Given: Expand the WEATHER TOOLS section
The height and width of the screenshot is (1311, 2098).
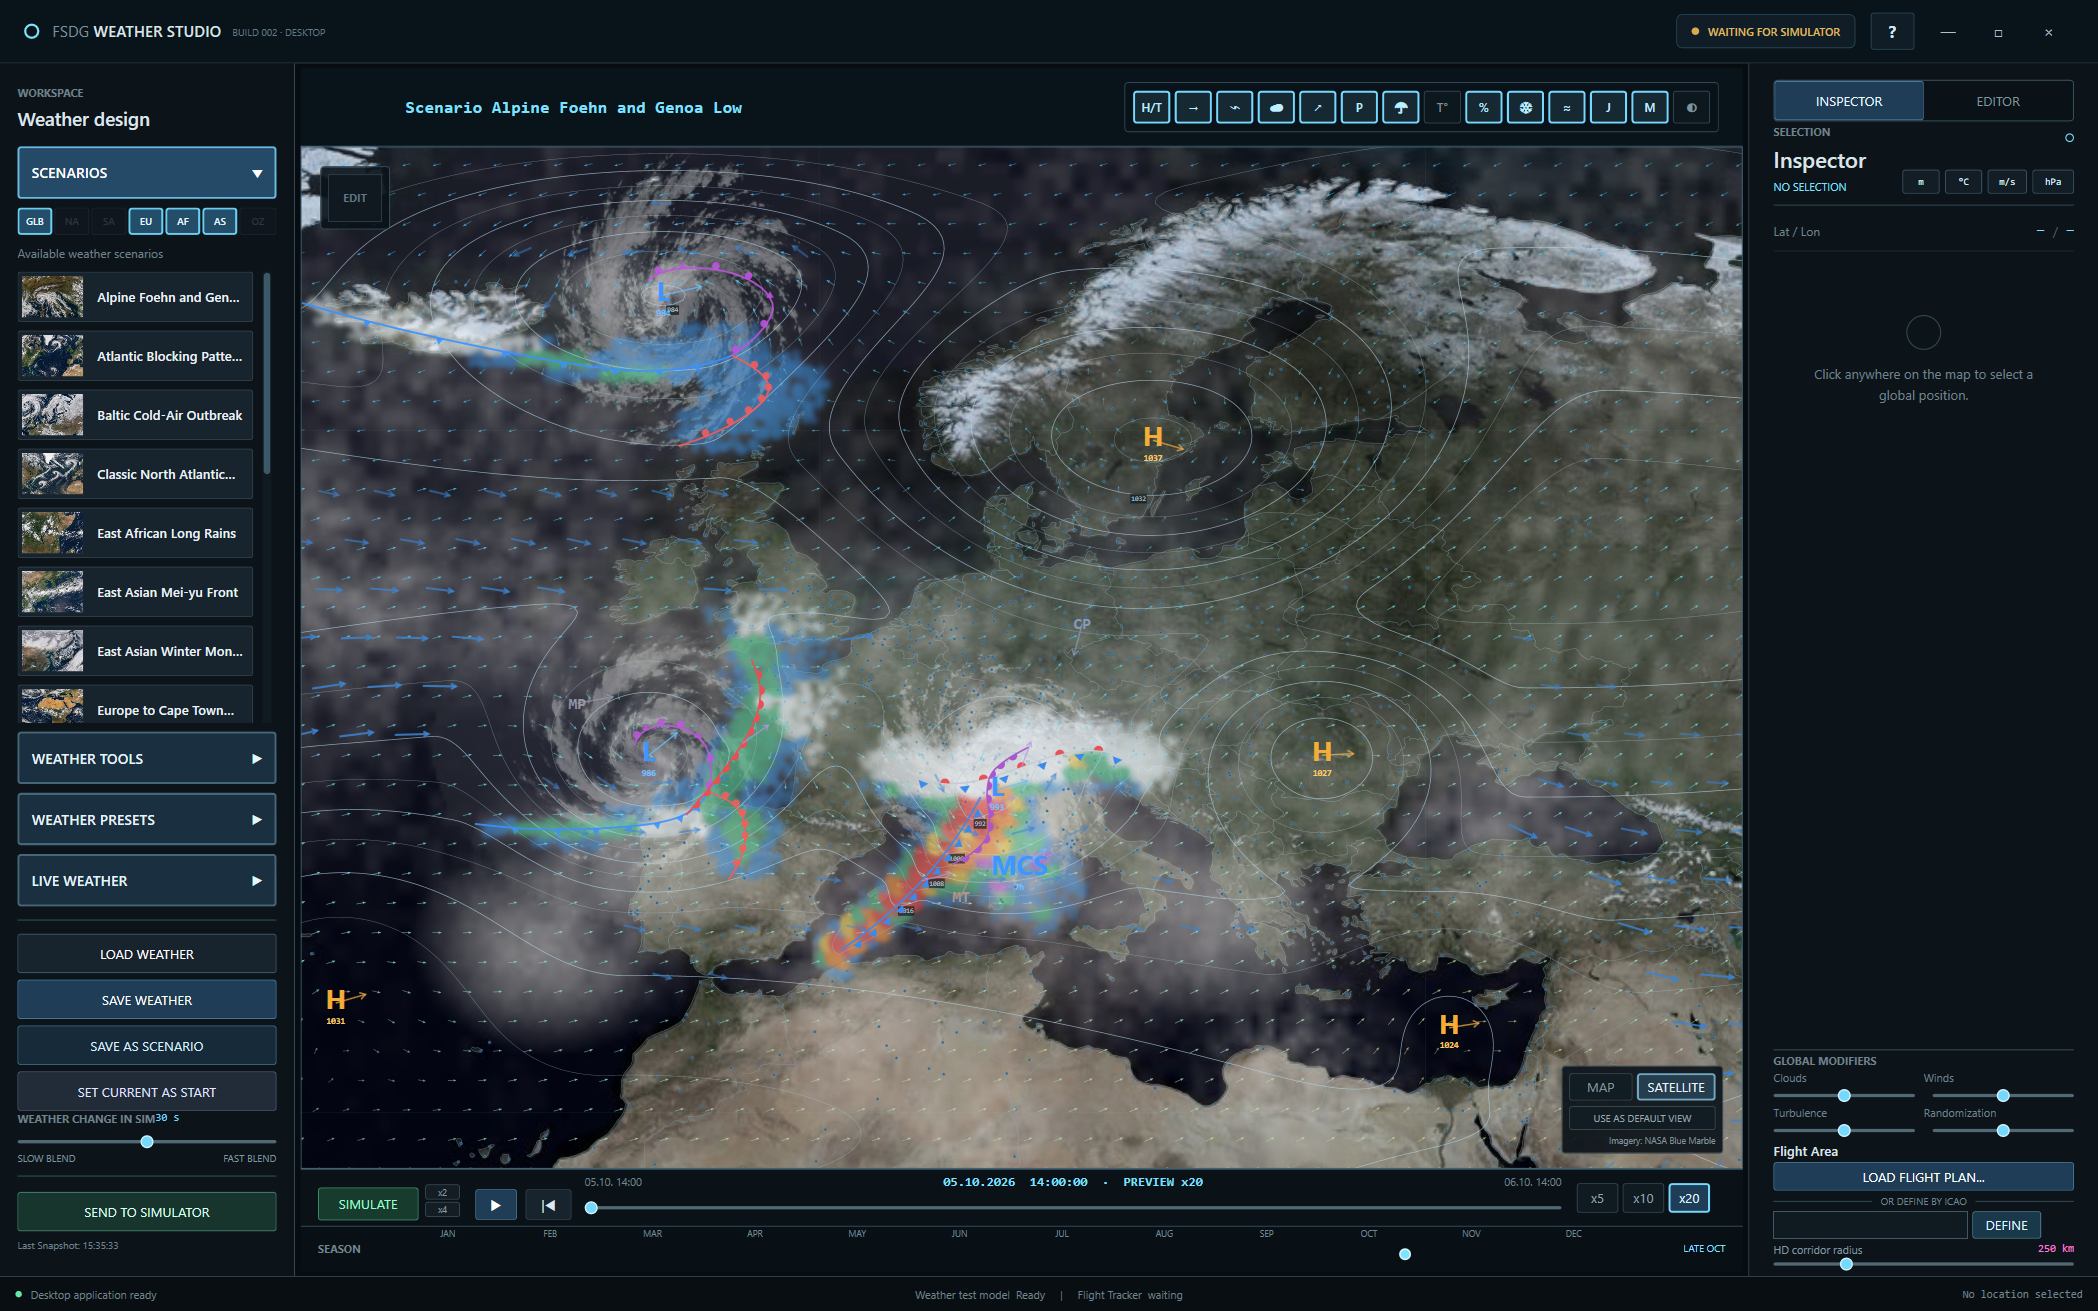Looking at the screenshot, I should (147, 759).
